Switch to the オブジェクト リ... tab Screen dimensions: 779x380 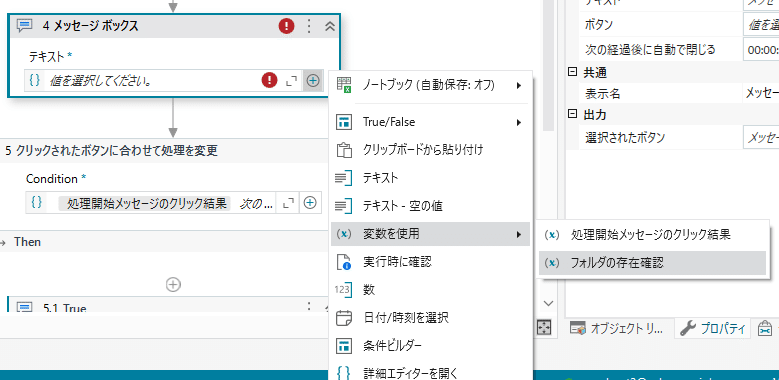point(616,328)
